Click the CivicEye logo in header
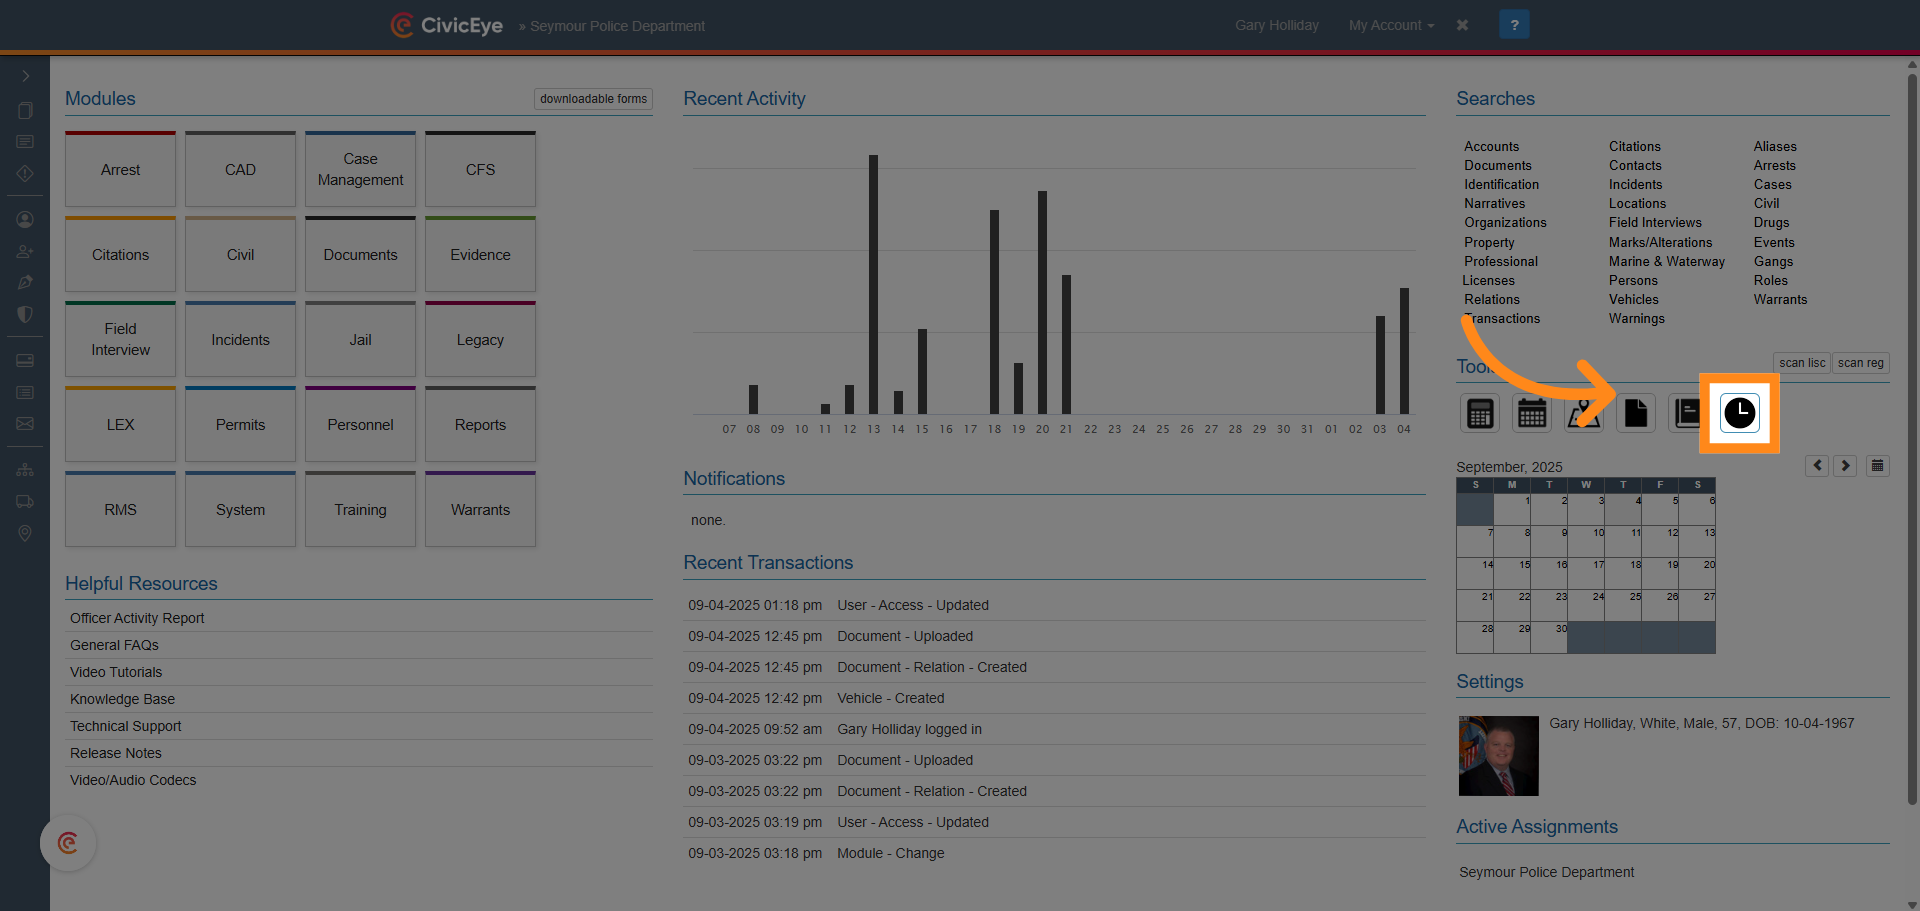The width and height of the screenshot is (1920, 911). pyautogui.click(x=447, y=25)
